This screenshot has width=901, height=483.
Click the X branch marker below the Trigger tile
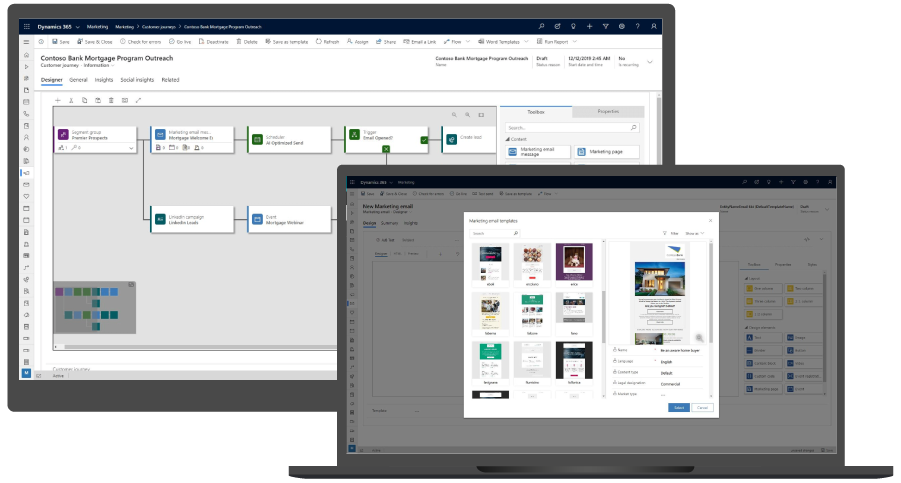pyautogui.click(x=386, y=149)
